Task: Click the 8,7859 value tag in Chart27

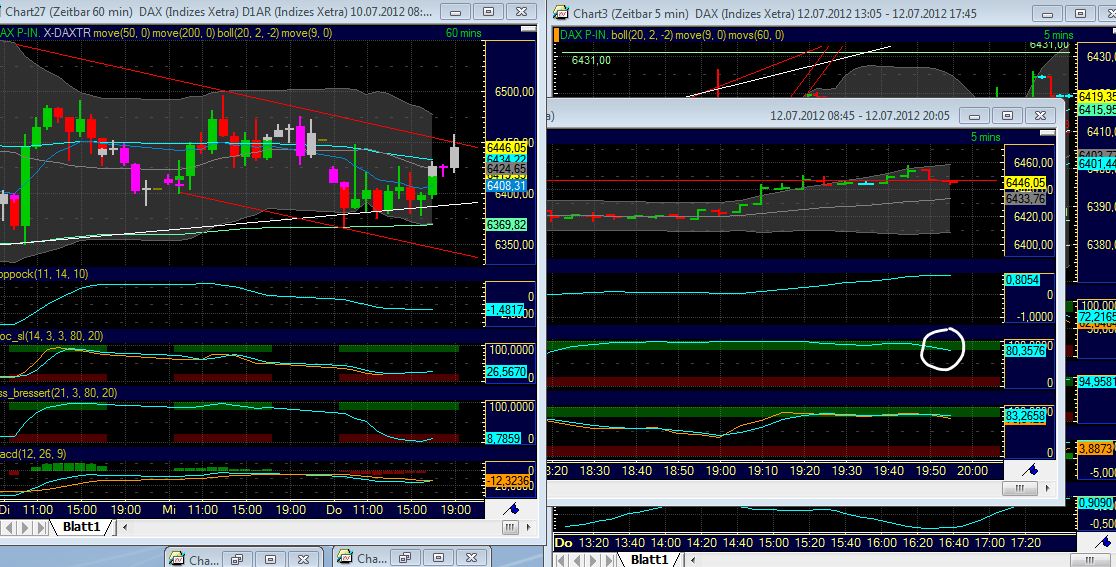Action: (x=503, y=439)
